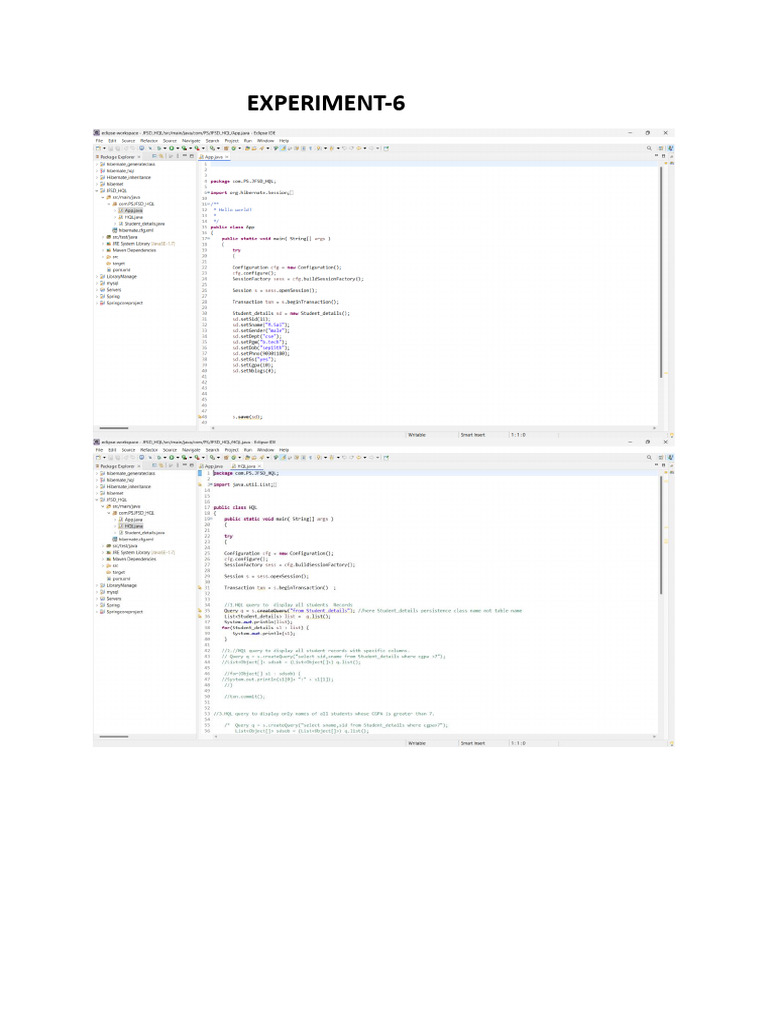Click Collapse All in the HQL.java window's Package Explorer

(x=153, y=466)
